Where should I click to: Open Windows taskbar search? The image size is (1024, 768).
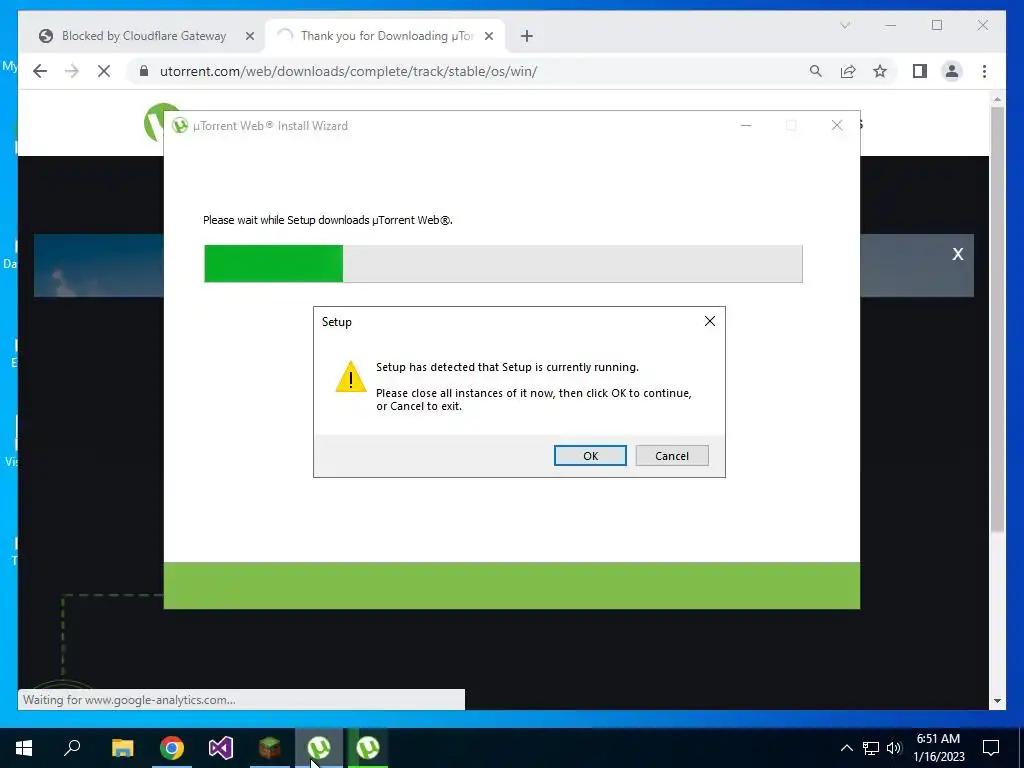(x=72, y=748)
